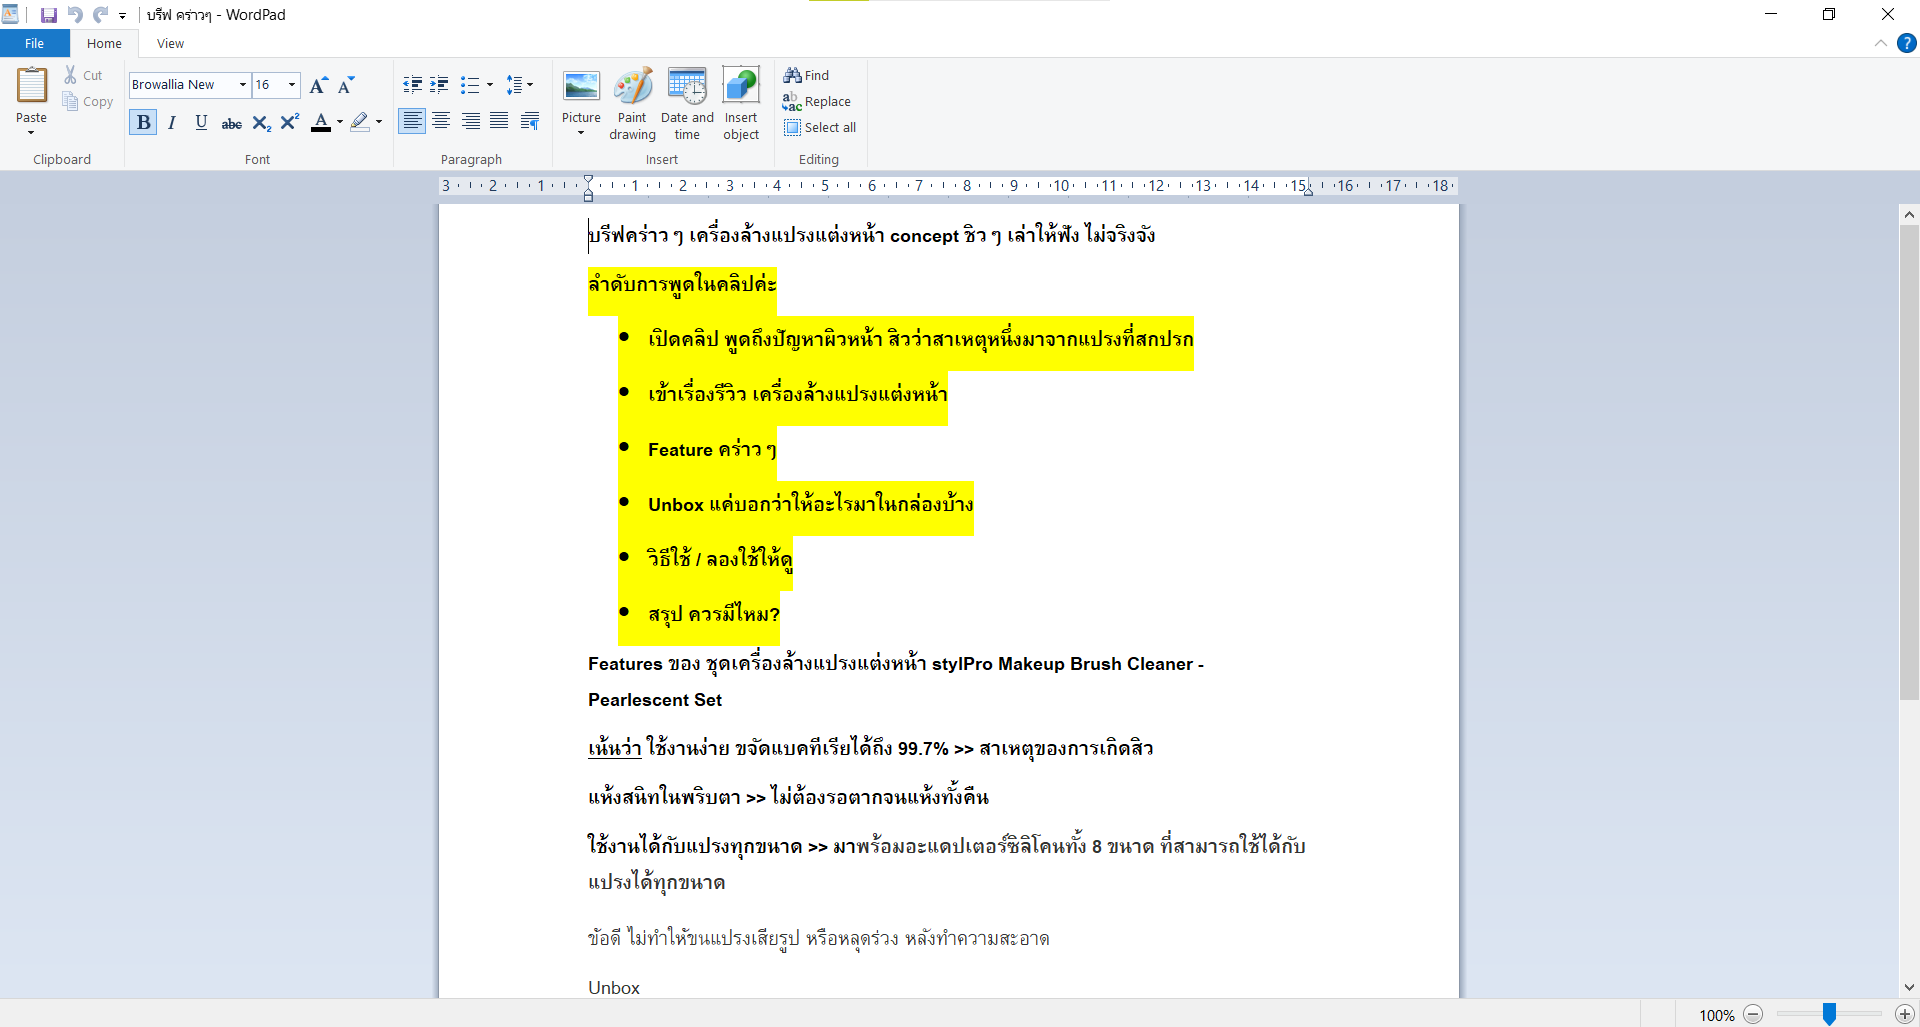Click the first line indent marker on ruler
1920x1027 pixels.
point(588,180)
